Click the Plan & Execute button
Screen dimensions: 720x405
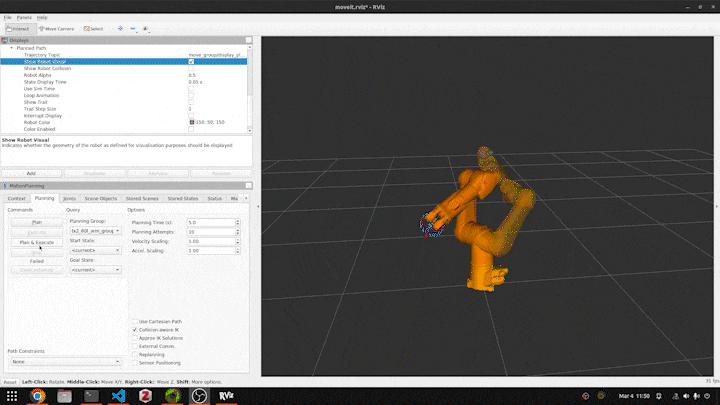(37, 242)
